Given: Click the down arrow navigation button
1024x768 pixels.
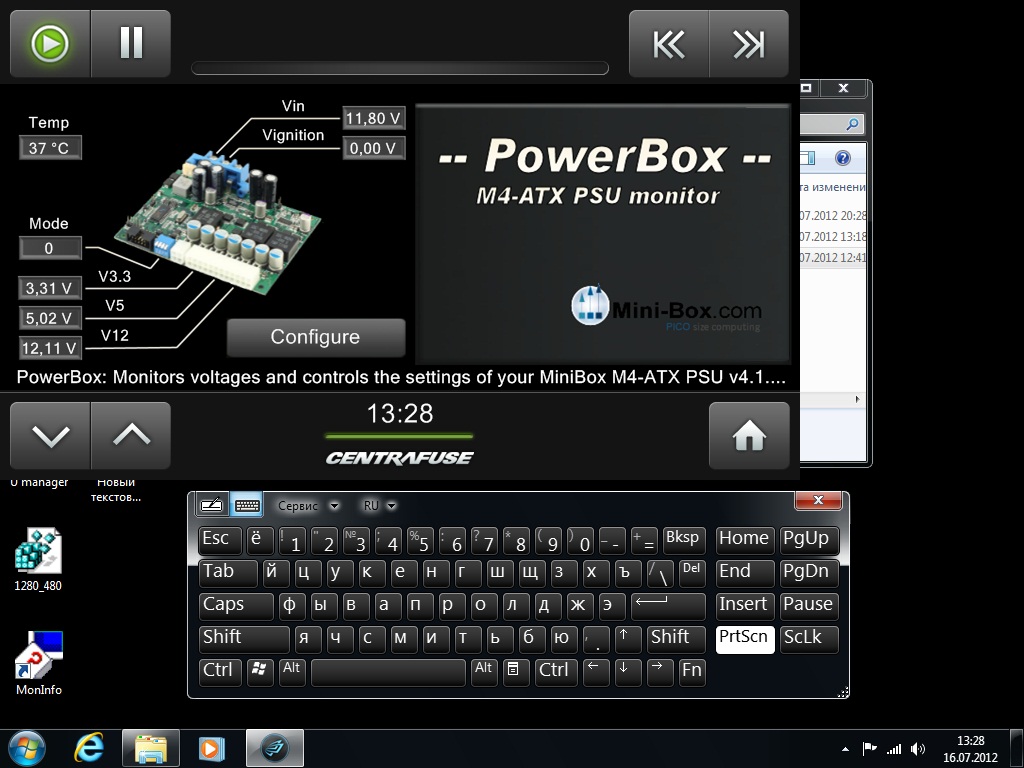Looking at the screenshot, I should coord(51,435).
